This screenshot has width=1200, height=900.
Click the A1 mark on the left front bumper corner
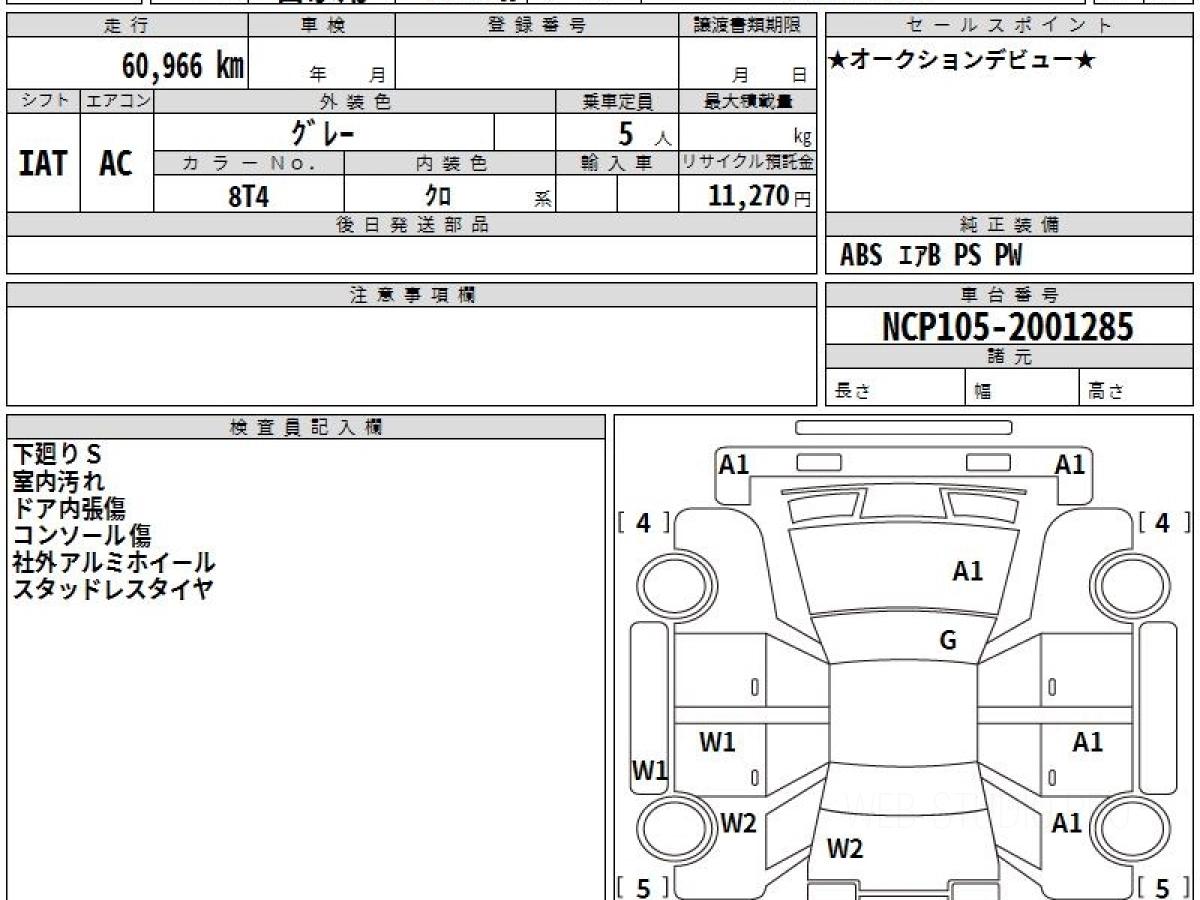(734, 464)
